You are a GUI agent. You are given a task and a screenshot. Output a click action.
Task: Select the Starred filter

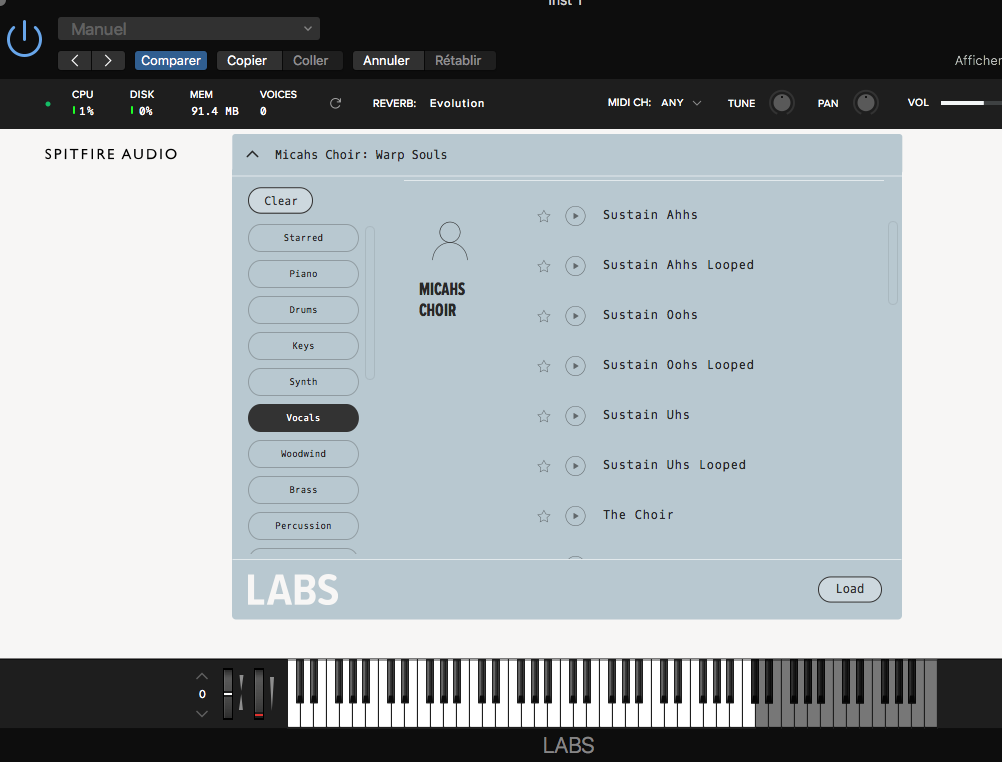(x=304, y=238)
